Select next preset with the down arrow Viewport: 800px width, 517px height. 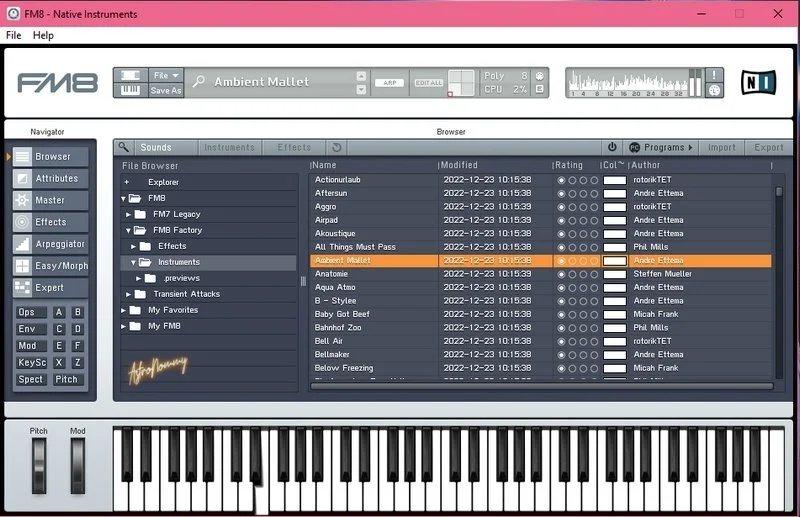tap(361, 90)
